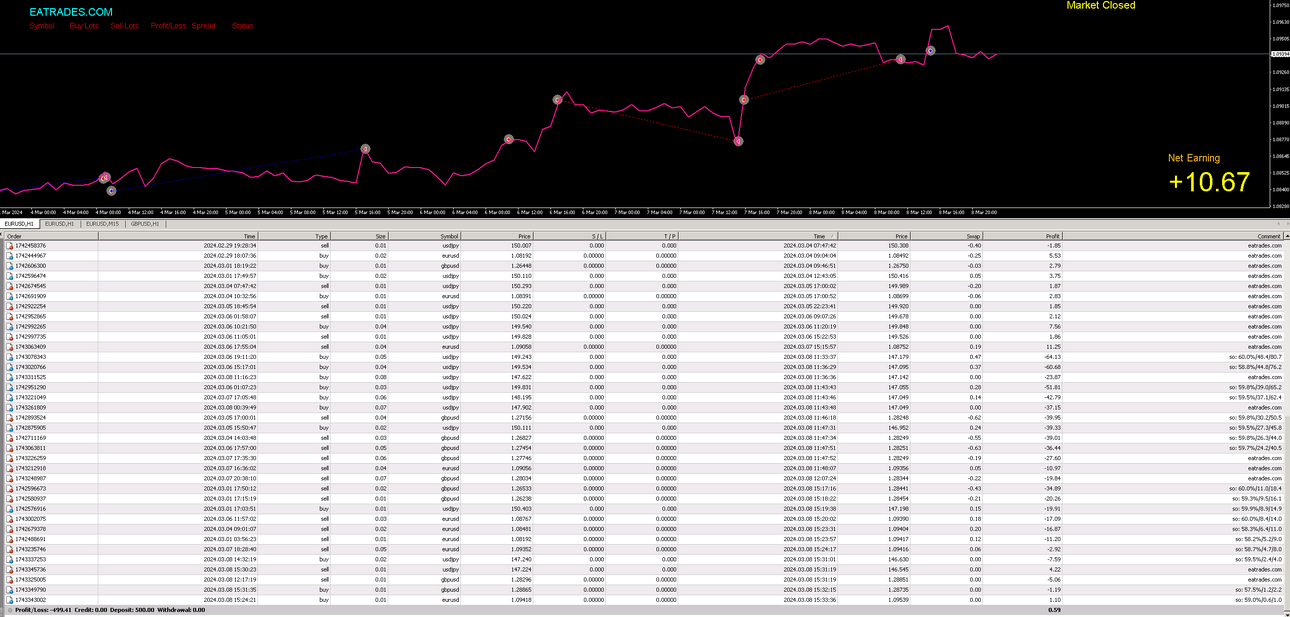Click the buy icon of order 1742992265
The width and height of the screenshot is (1290, 617).
[10, 326]
